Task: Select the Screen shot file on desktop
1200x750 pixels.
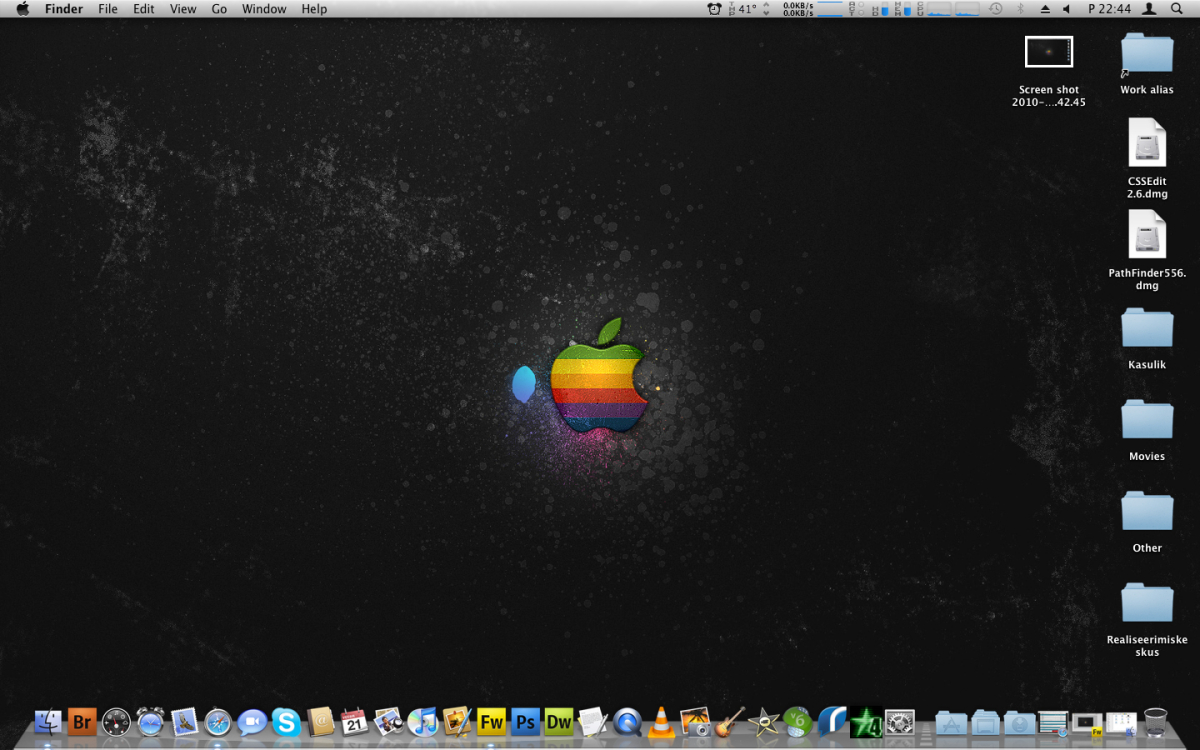Action: (x=1049, y=72)
